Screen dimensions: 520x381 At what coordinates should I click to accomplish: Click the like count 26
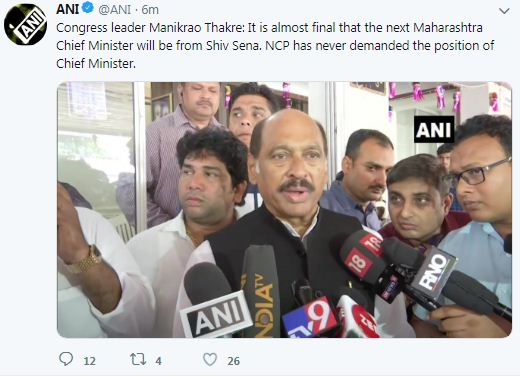point(234,361)
